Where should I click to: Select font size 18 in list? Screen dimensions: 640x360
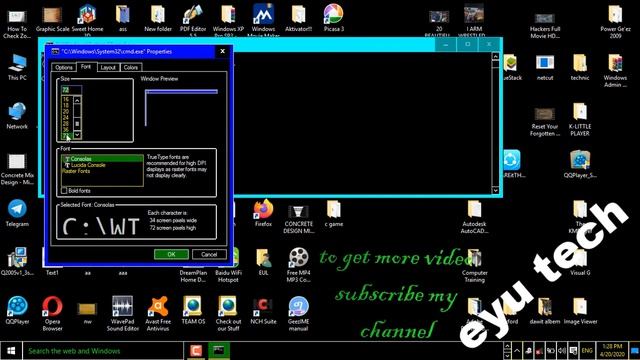tap(67, 105)
